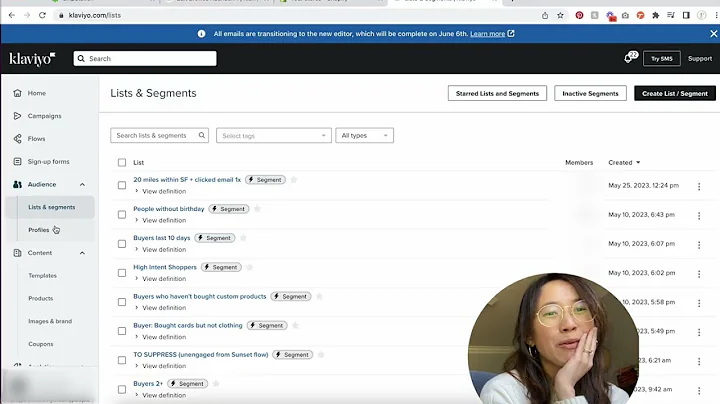Open the browser extensions puzzle icon
The height and width of the screenshot is (404, 720).
tap(656, 15)
